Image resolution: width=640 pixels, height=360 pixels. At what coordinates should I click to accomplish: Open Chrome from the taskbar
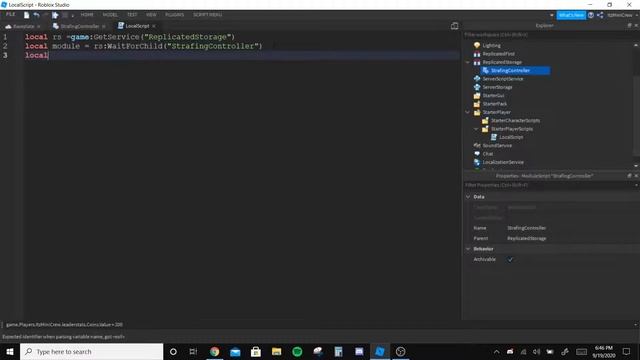coord(215,351)
